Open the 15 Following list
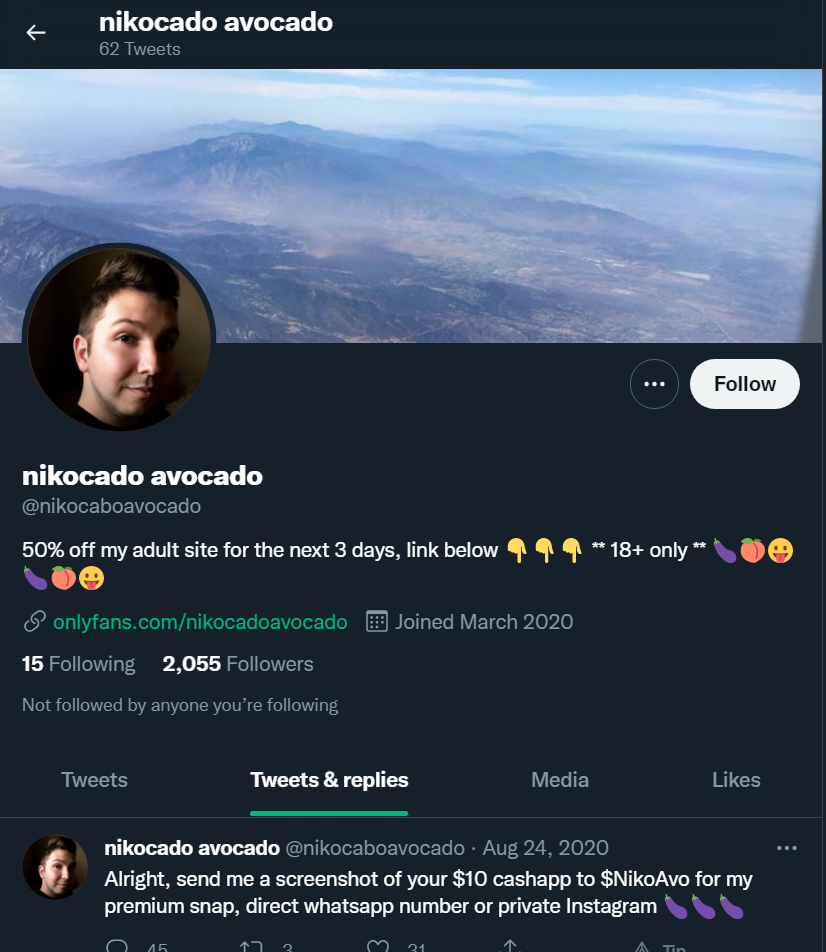Screen dimensions: 826x952 (x=78, y=664)
